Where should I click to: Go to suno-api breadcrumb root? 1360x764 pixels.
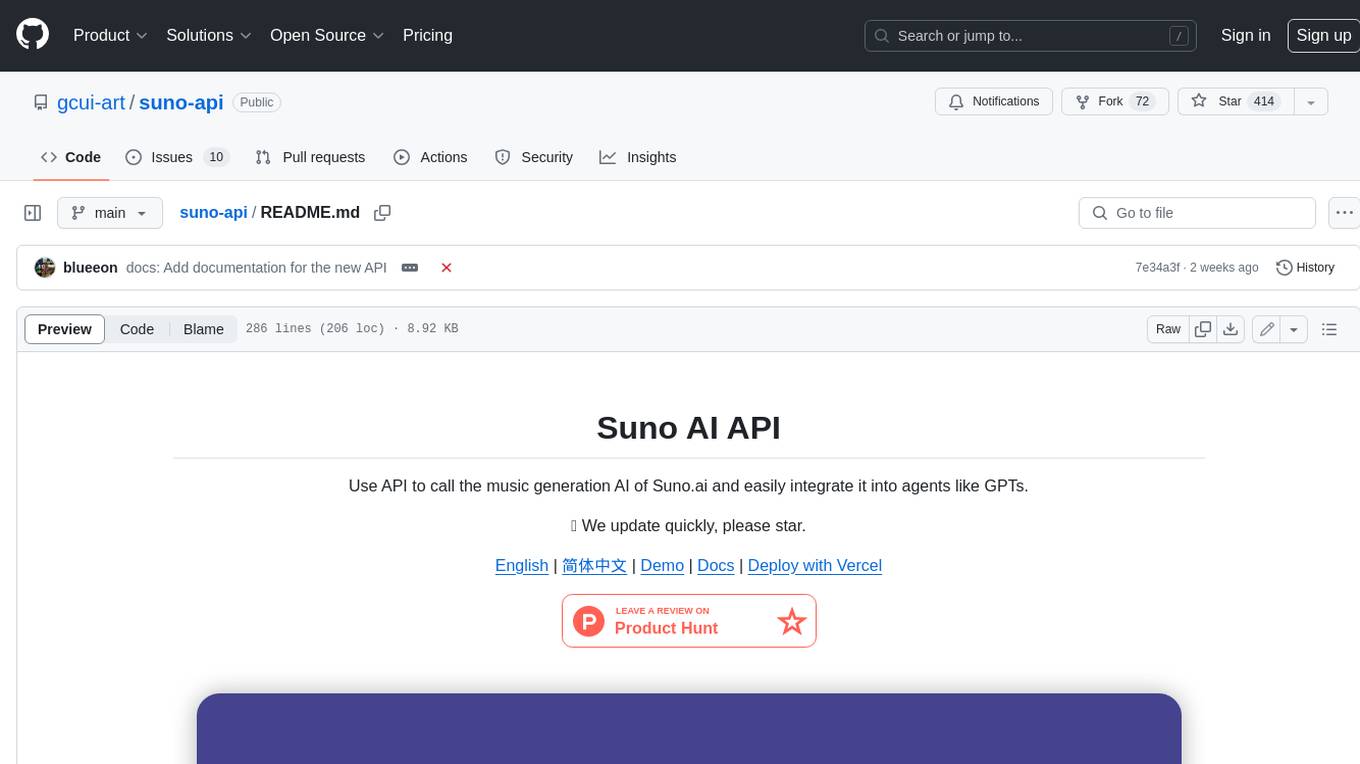coord(213,213)
